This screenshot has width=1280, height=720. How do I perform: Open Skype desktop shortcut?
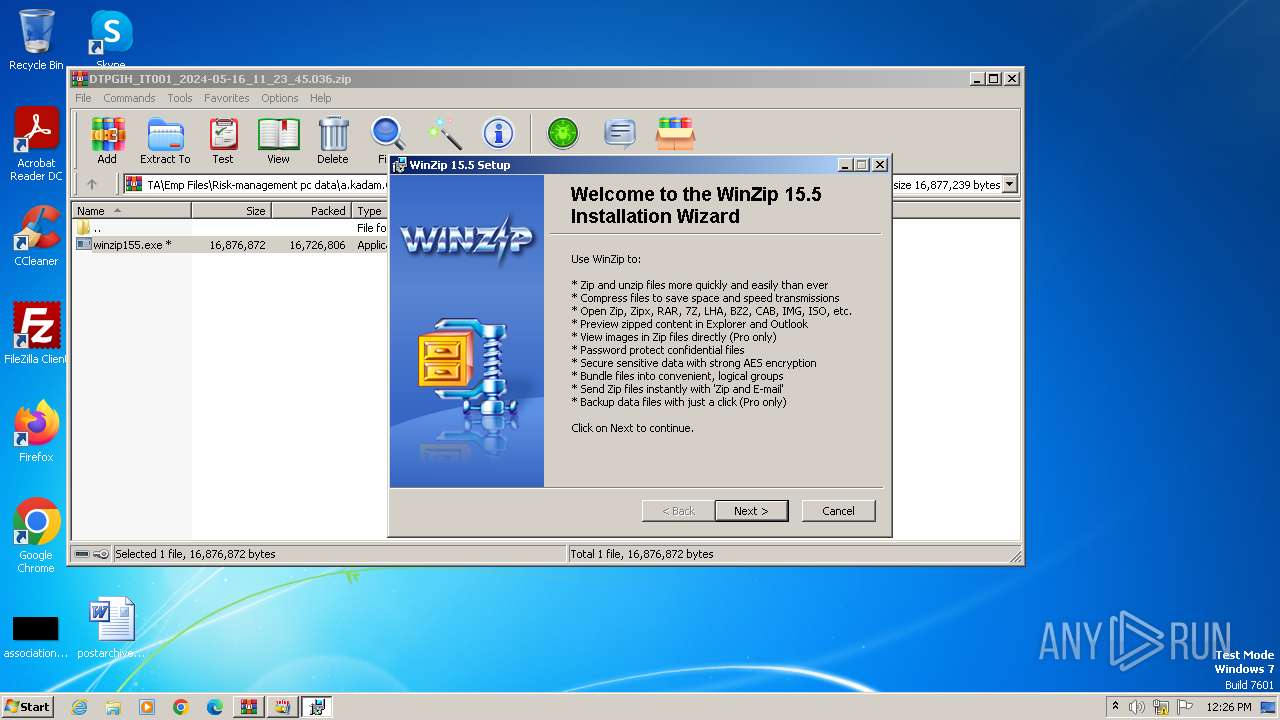click(x=111, y=40)
